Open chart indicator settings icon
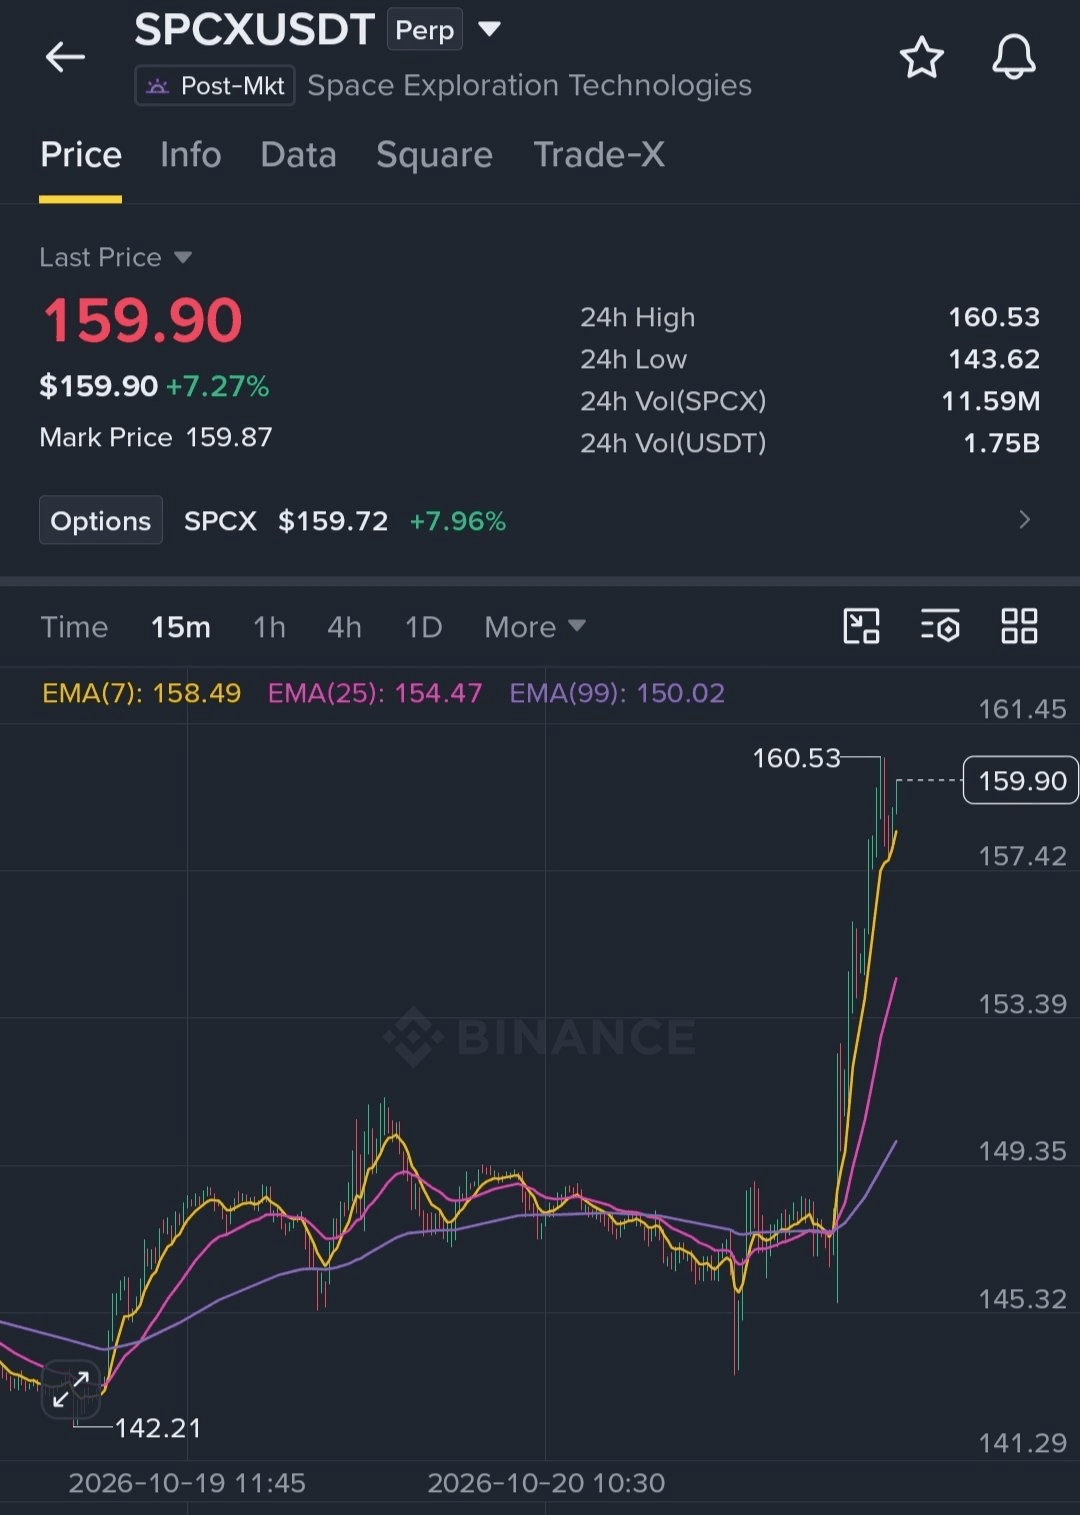Viewport: 1080px width, 1515px height. (x=940, y=627)
